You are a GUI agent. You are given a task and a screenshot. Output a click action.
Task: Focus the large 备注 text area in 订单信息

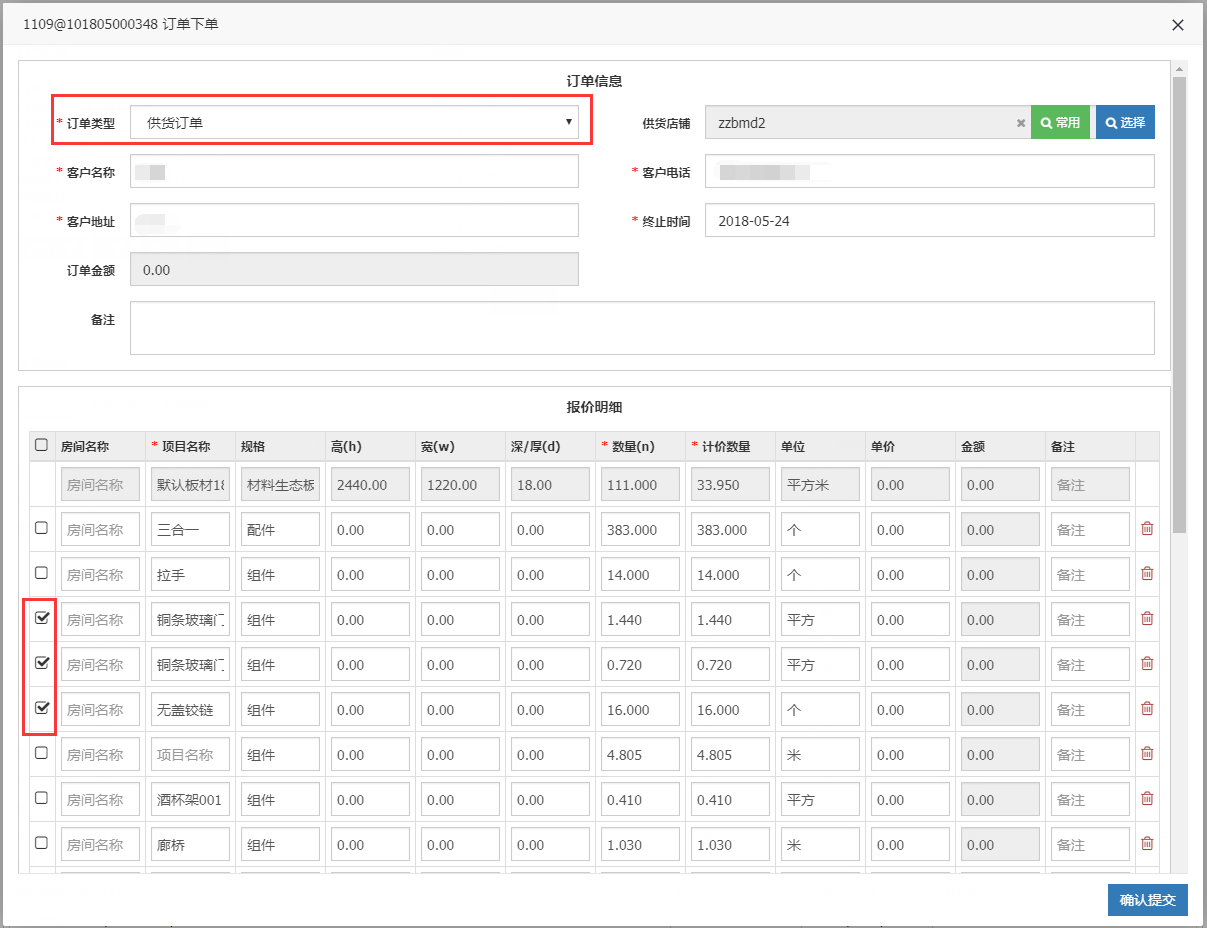coord(642,328)
